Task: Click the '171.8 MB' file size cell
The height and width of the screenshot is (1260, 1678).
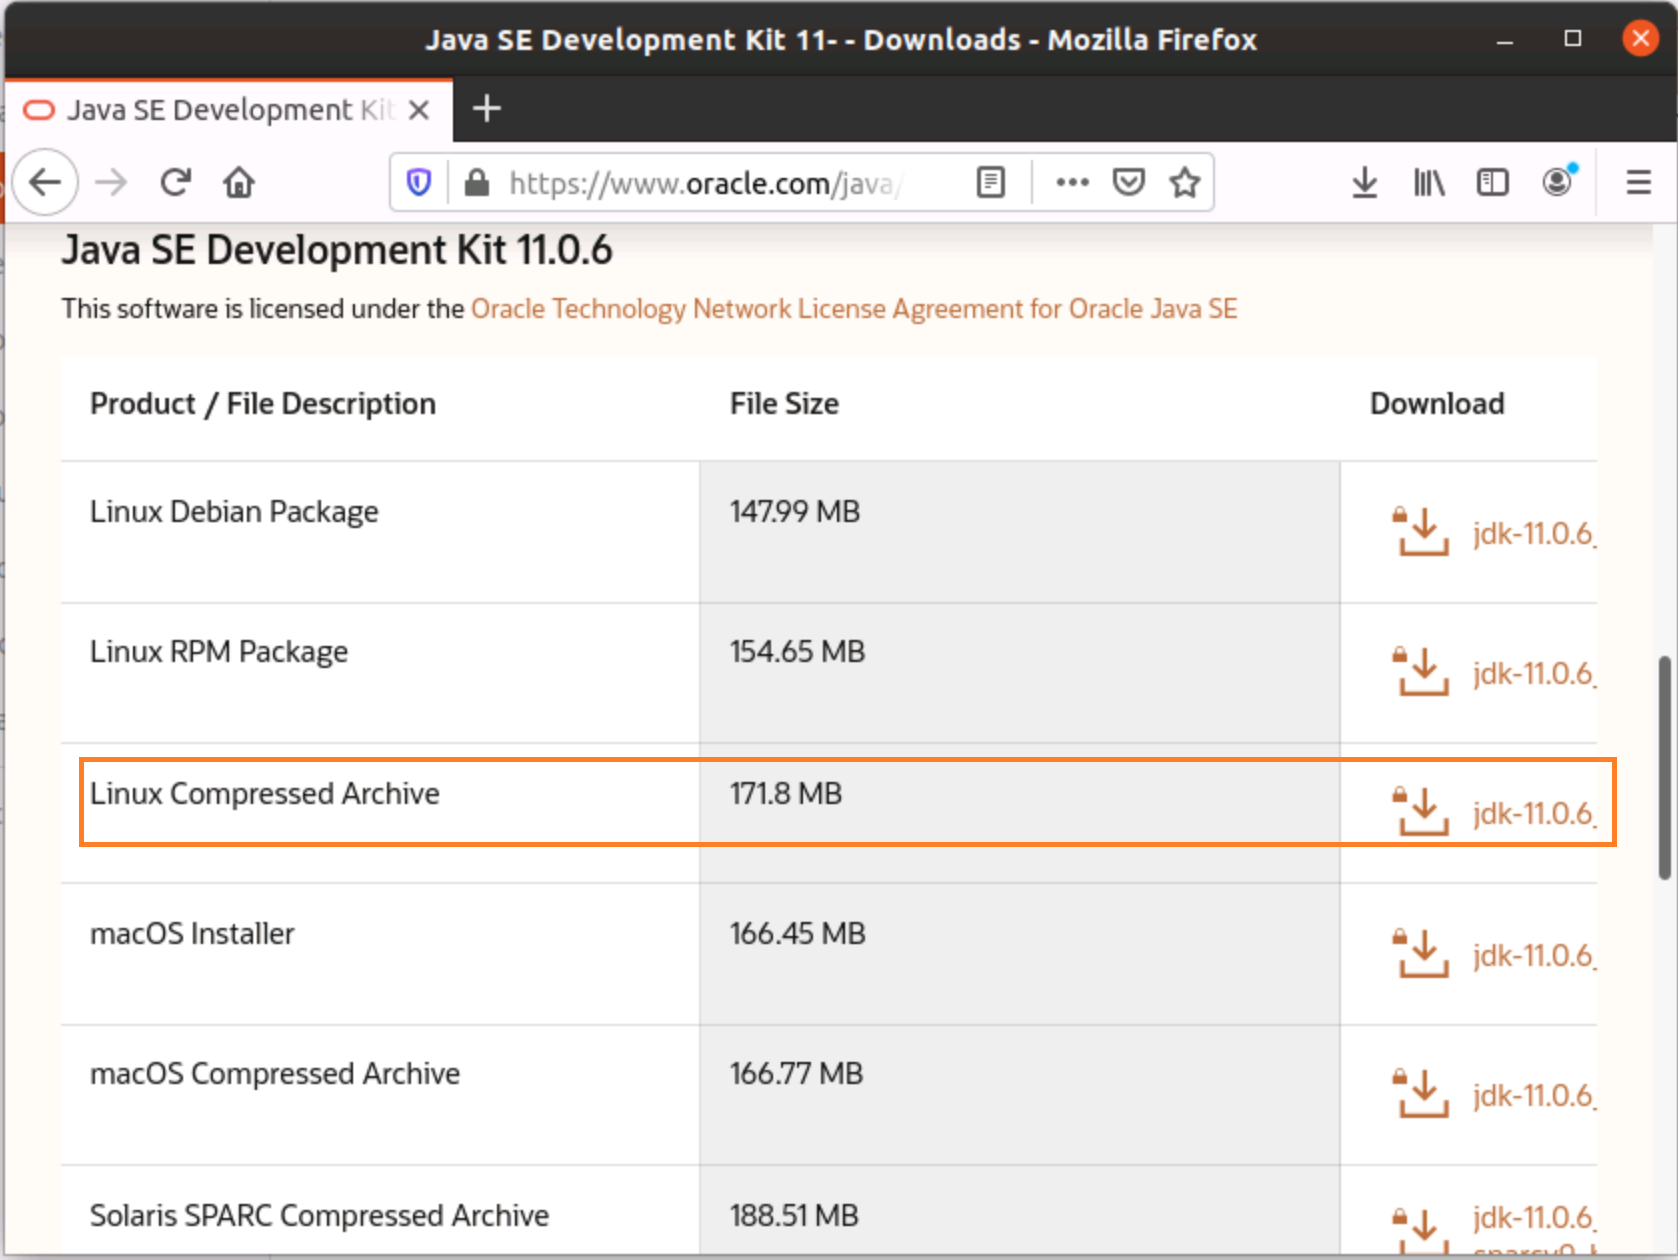Action: click(x=1020, y=812)
